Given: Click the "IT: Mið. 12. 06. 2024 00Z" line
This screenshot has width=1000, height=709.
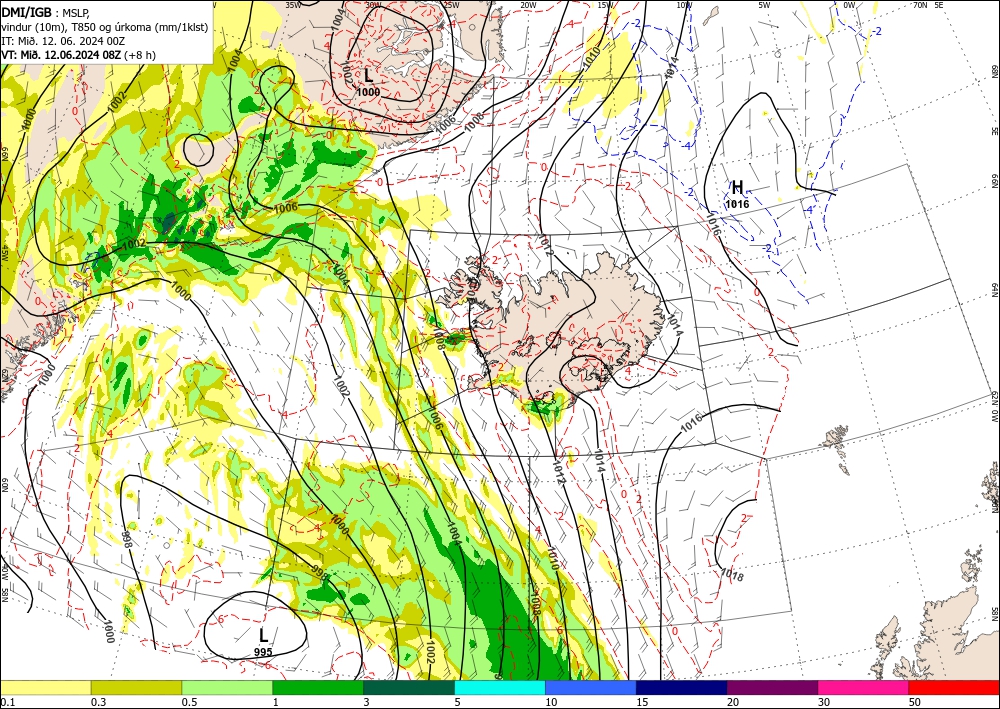Looking at the screenshot, I should point(63,41).
